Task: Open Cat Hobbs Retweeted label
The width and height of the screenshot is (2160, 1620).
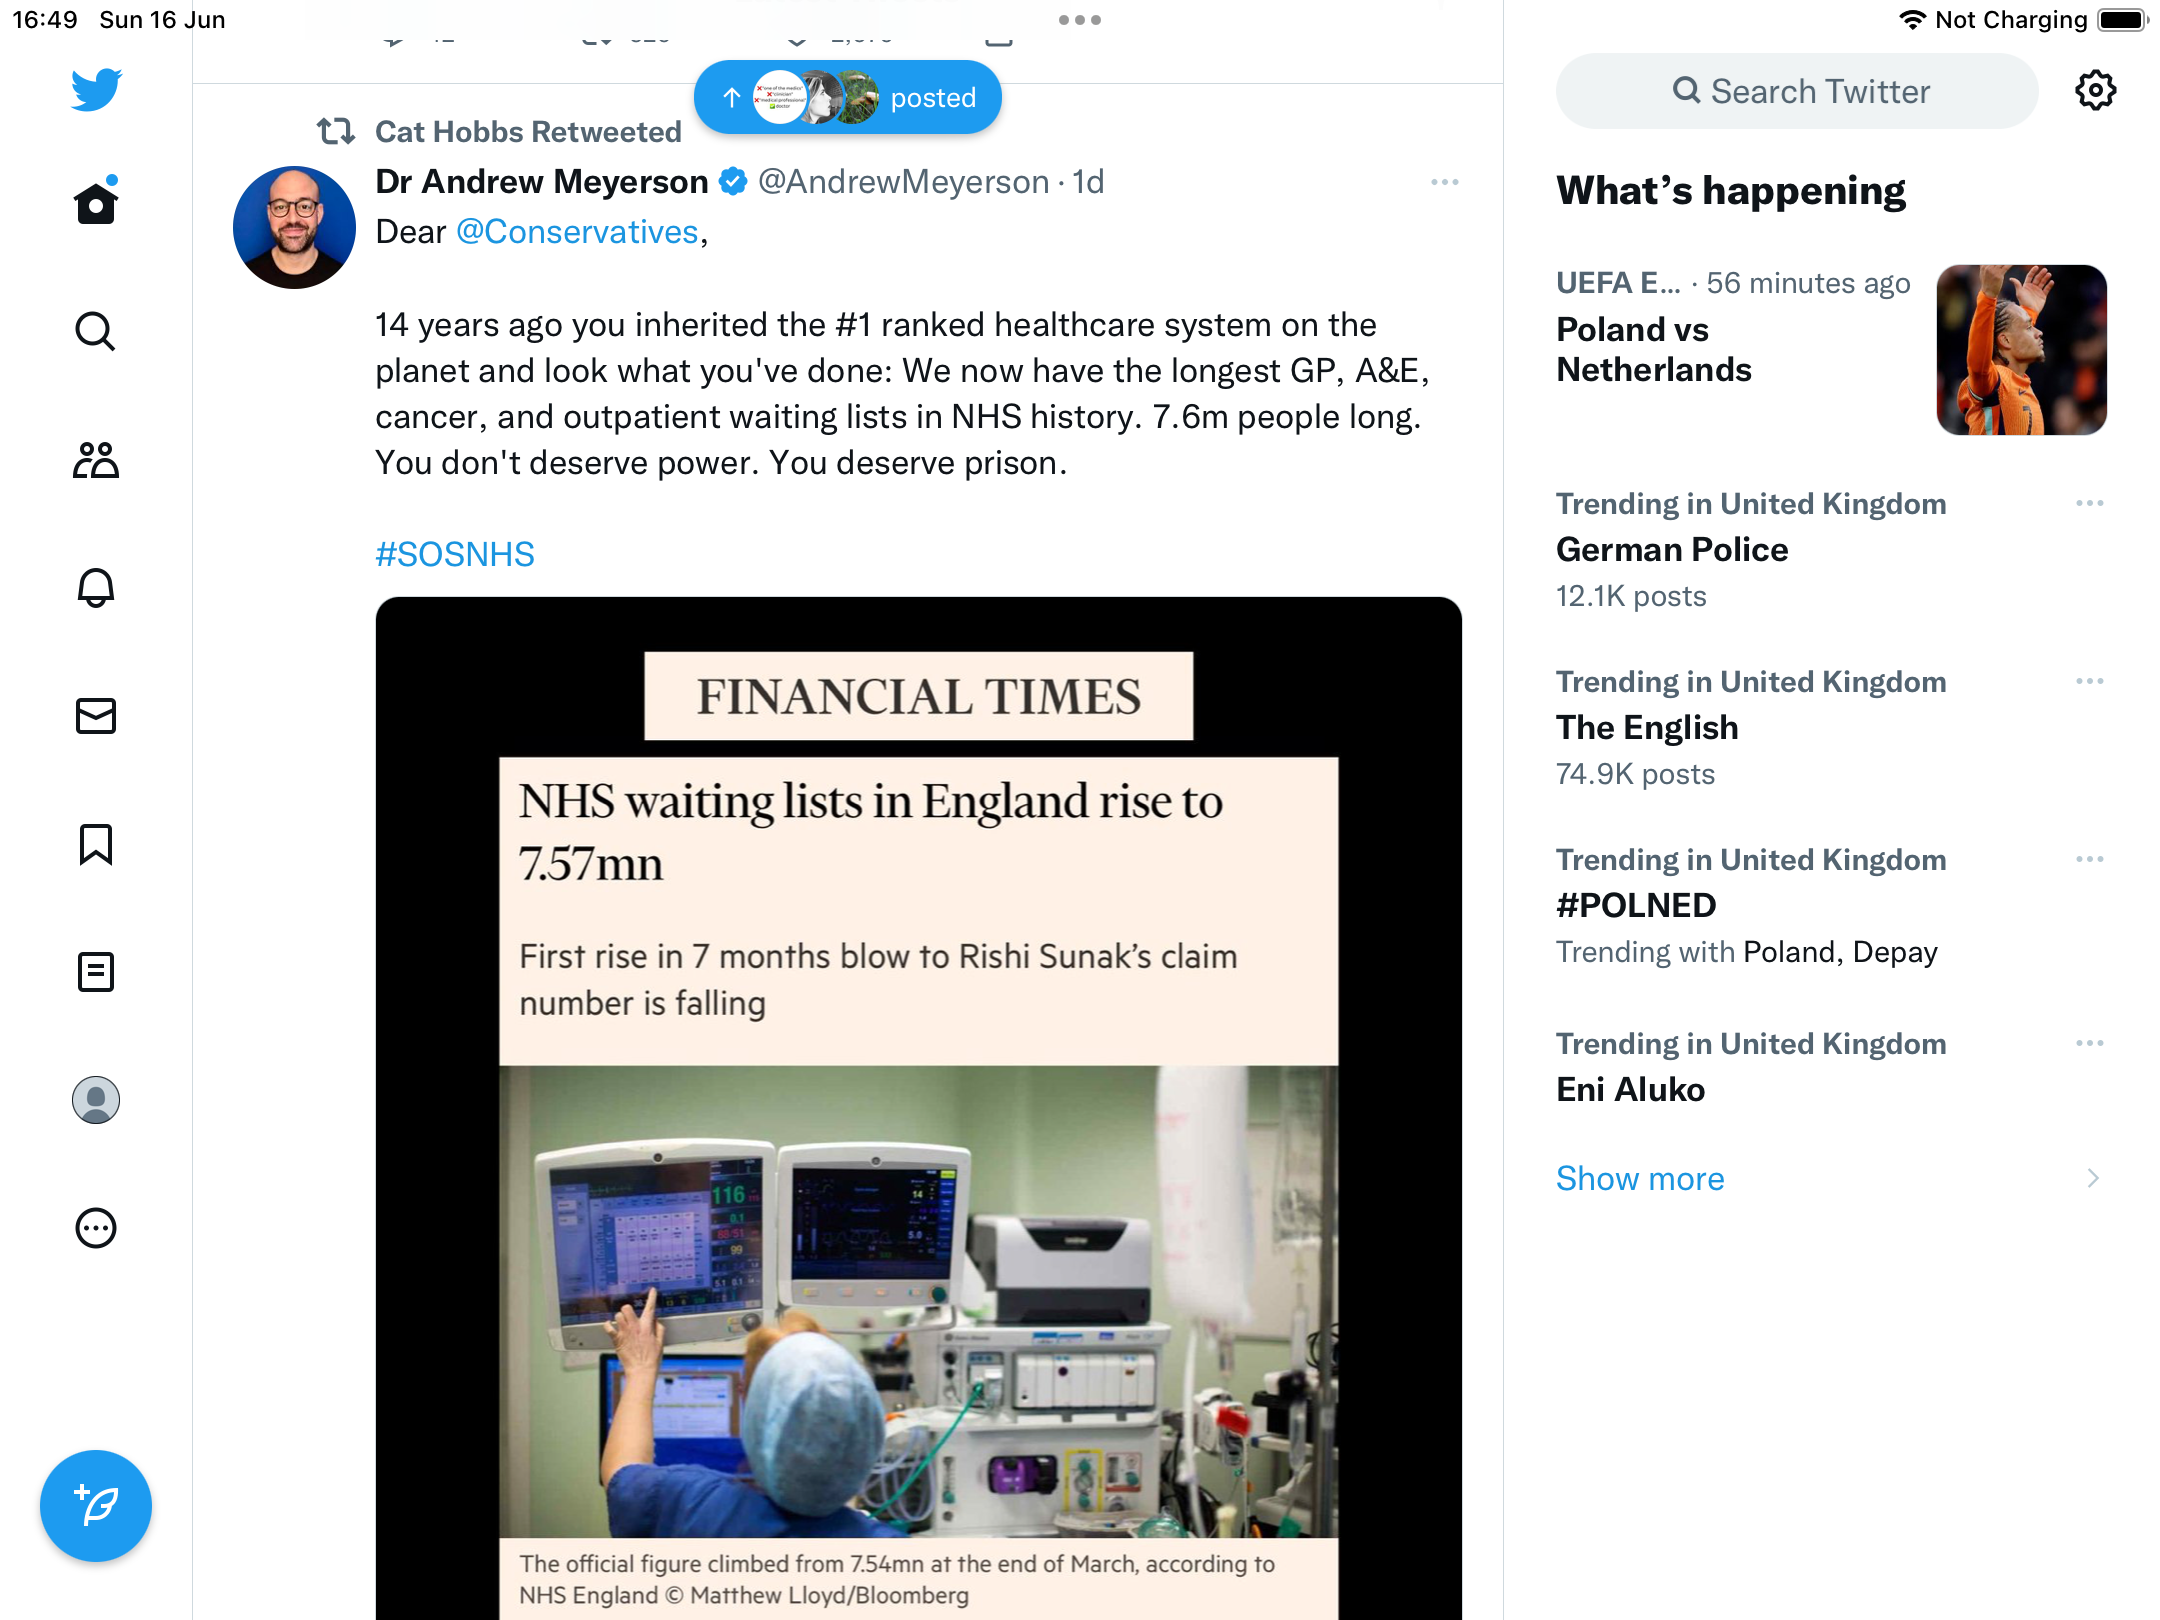Action: [528, 132]
